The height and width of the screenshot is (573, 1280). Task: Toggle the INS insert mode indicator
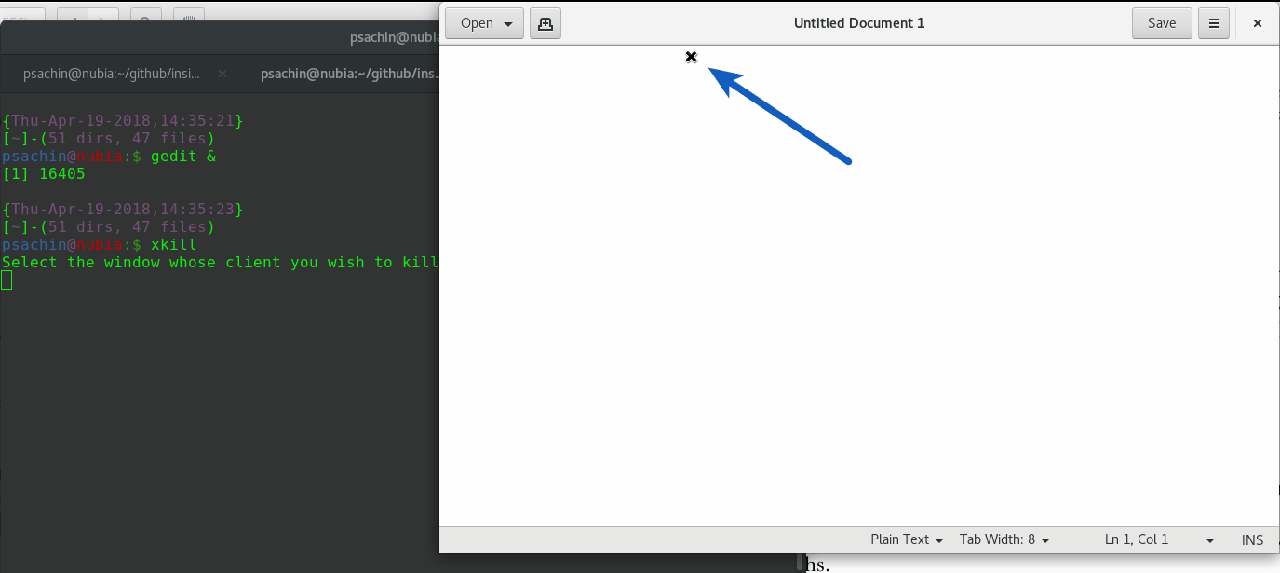1252,539
